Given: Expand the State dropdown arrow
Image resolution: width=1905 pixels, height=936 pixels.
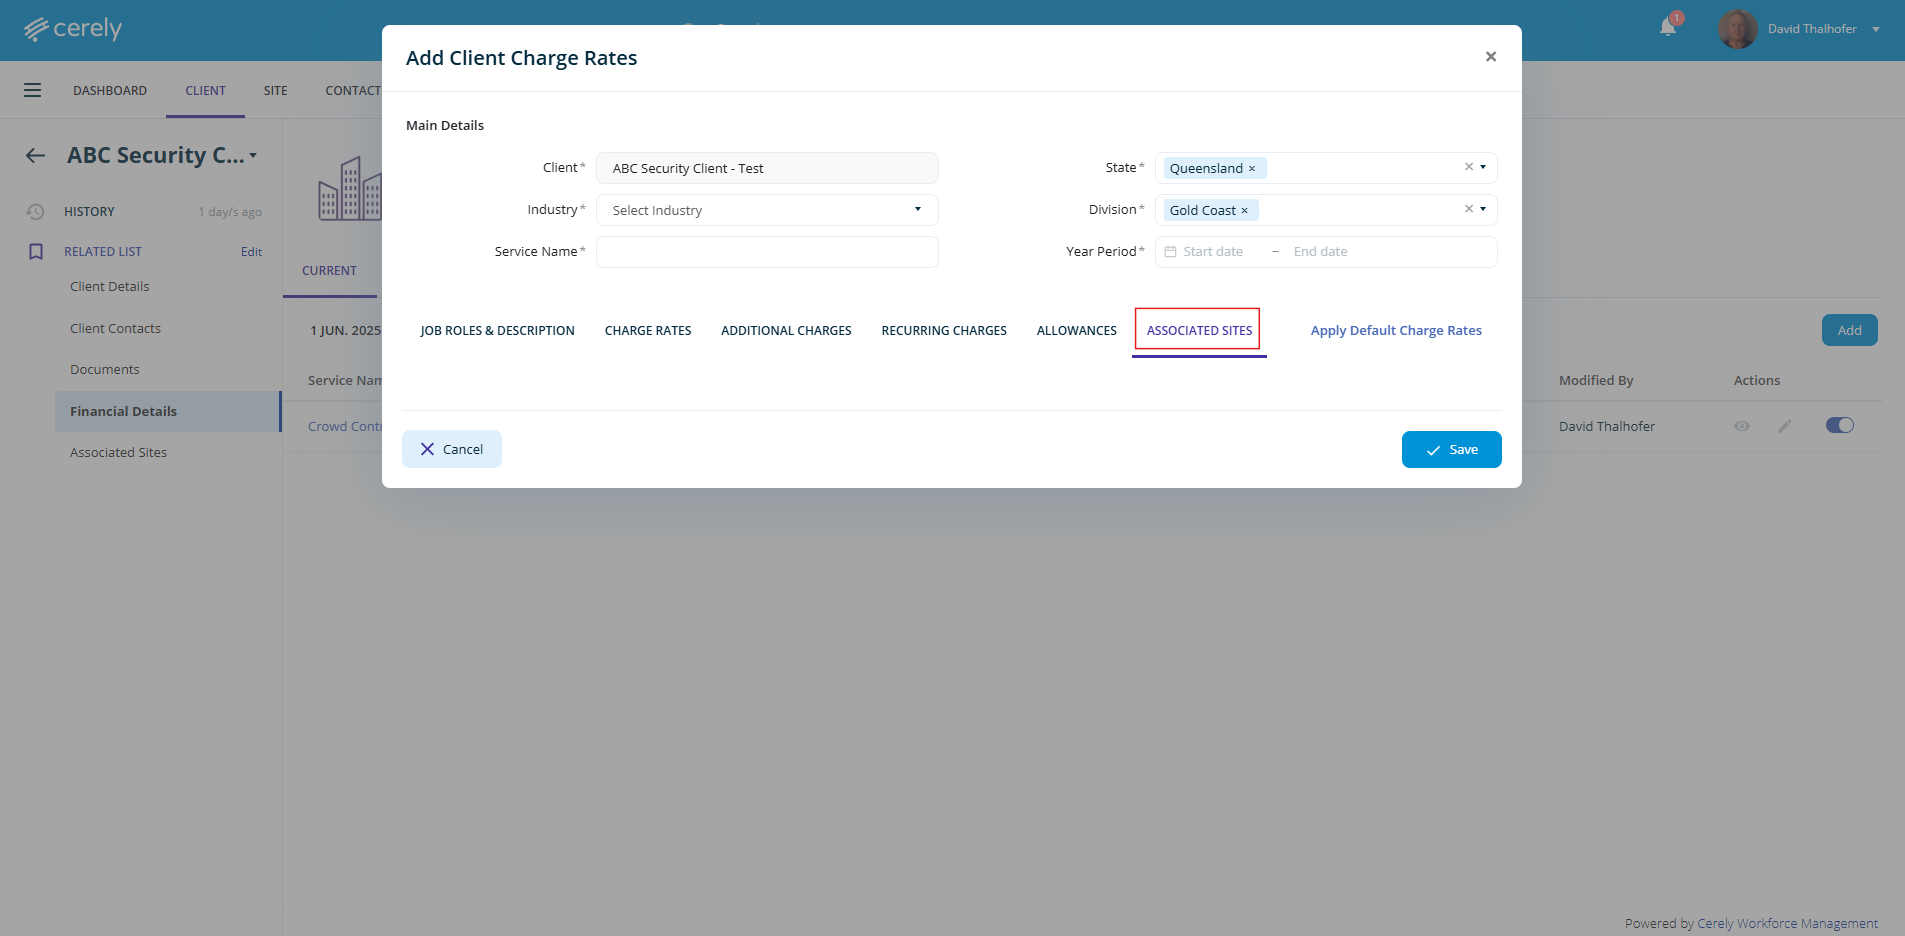Looking at the screenshot, I should coord(1483,167).
